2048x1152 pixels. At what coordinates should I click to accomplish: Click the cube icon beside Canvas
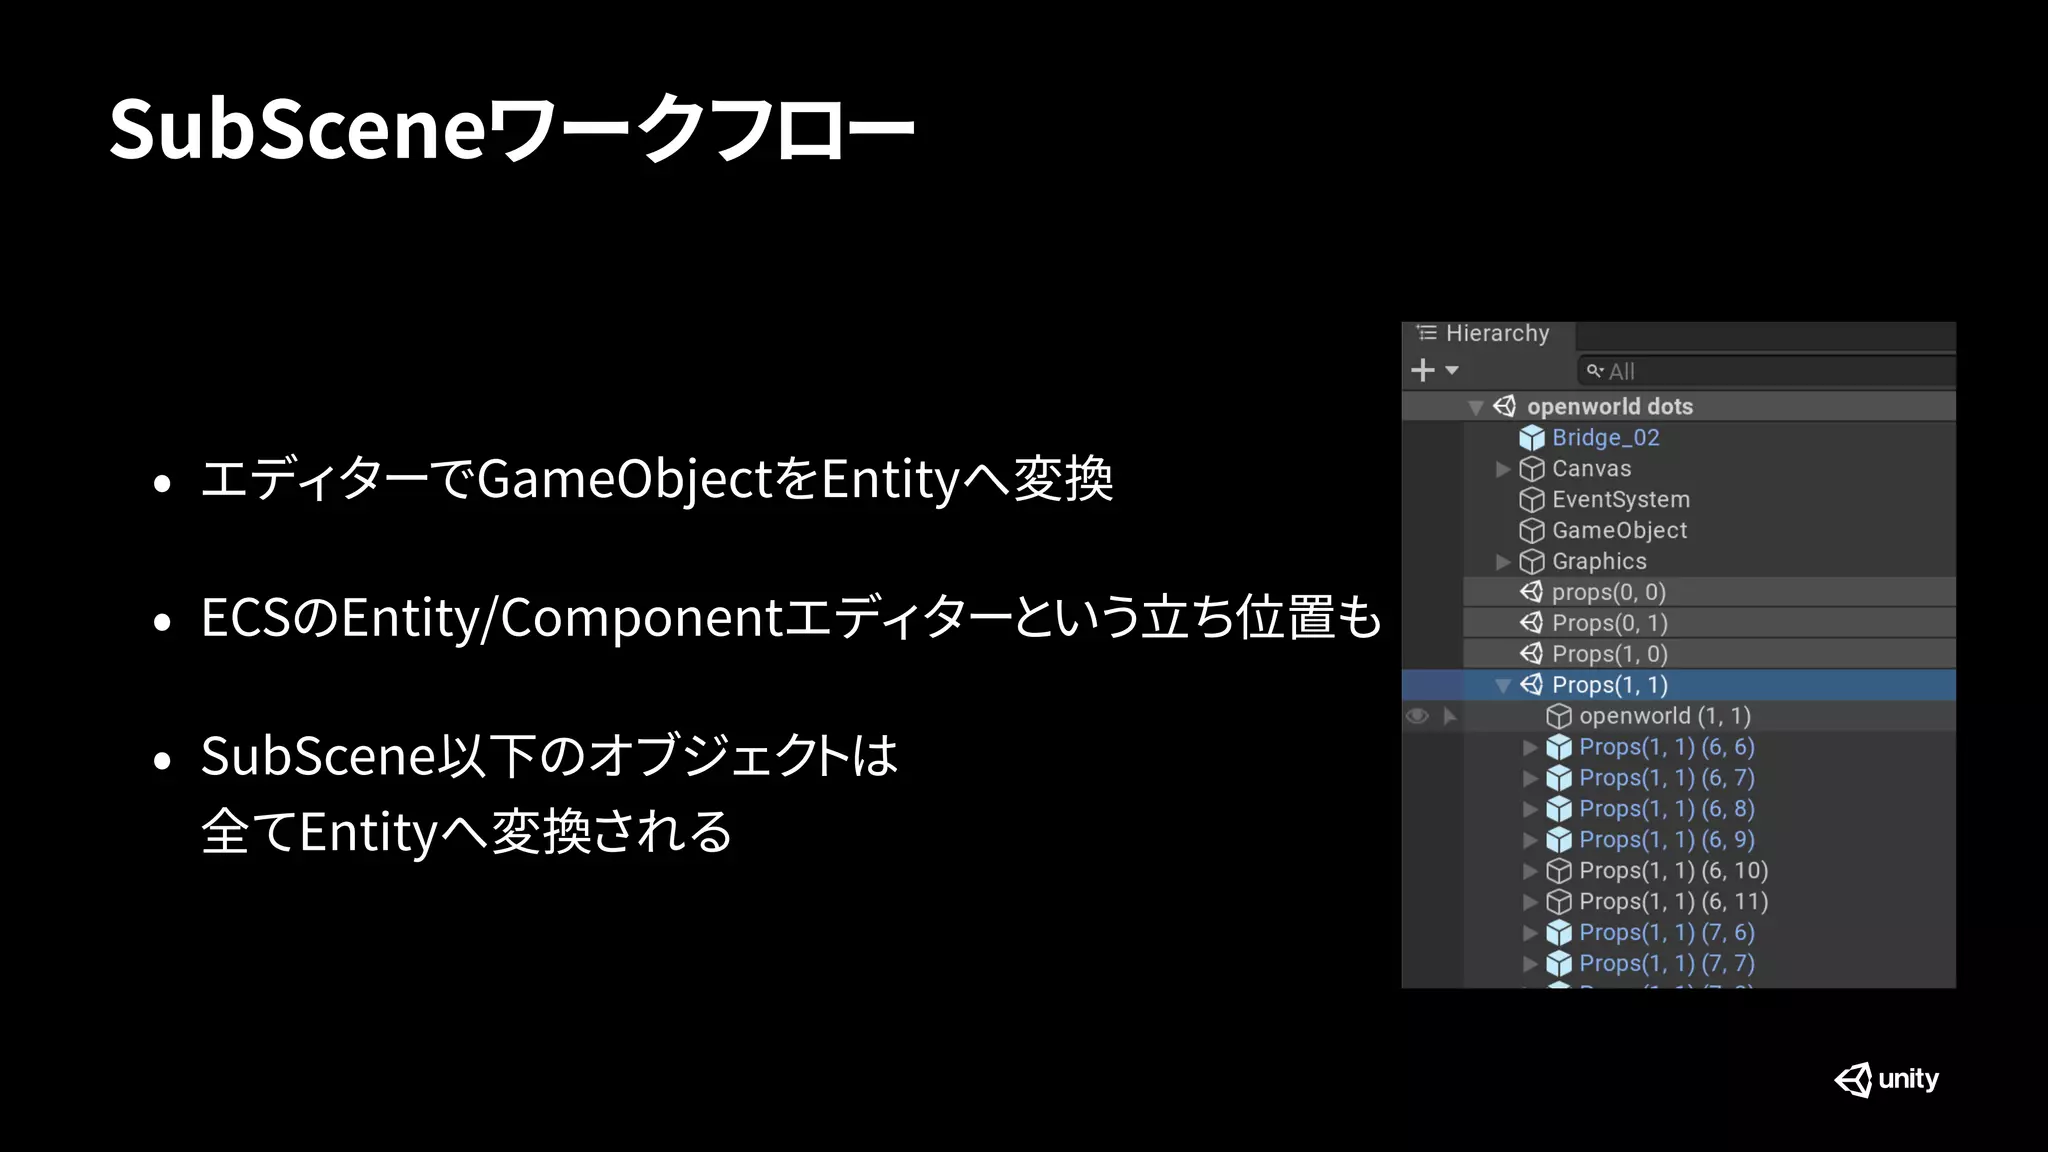click(1532, 469)
